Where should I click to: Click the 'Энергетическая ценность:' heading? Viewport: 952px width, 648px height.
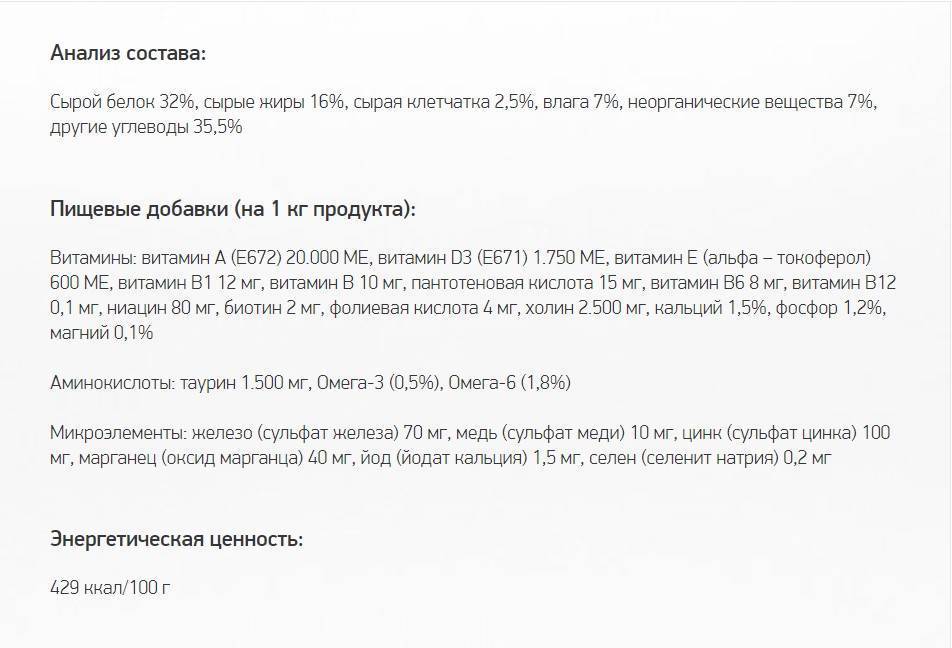point(177,539)
